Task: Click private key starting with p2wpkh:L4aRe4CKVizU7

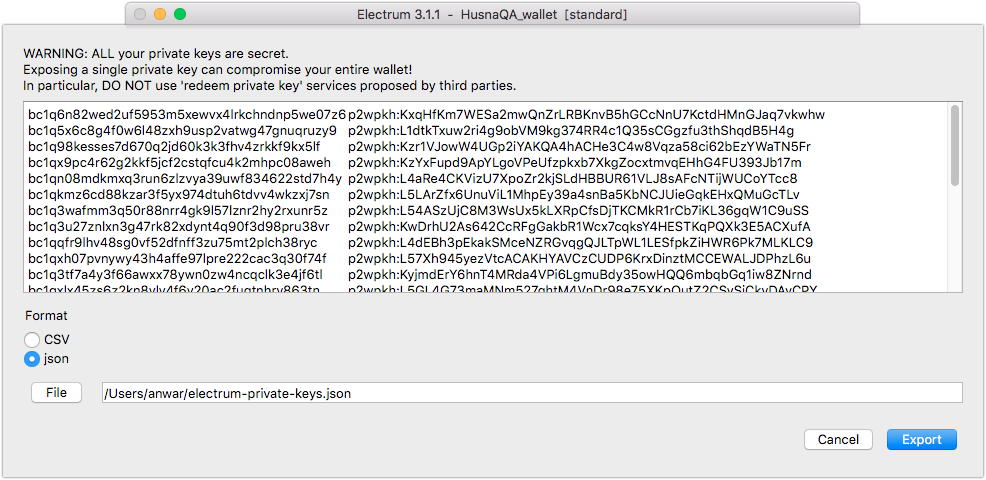Action: [x=572, y=179]
